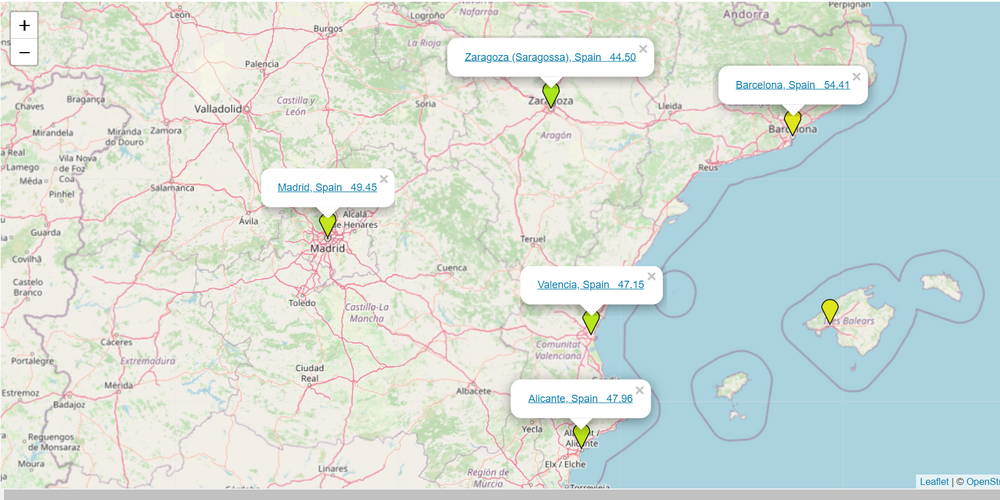Click the Soria city label
This screenshot has height=500, width=1000.
[425, 103]
